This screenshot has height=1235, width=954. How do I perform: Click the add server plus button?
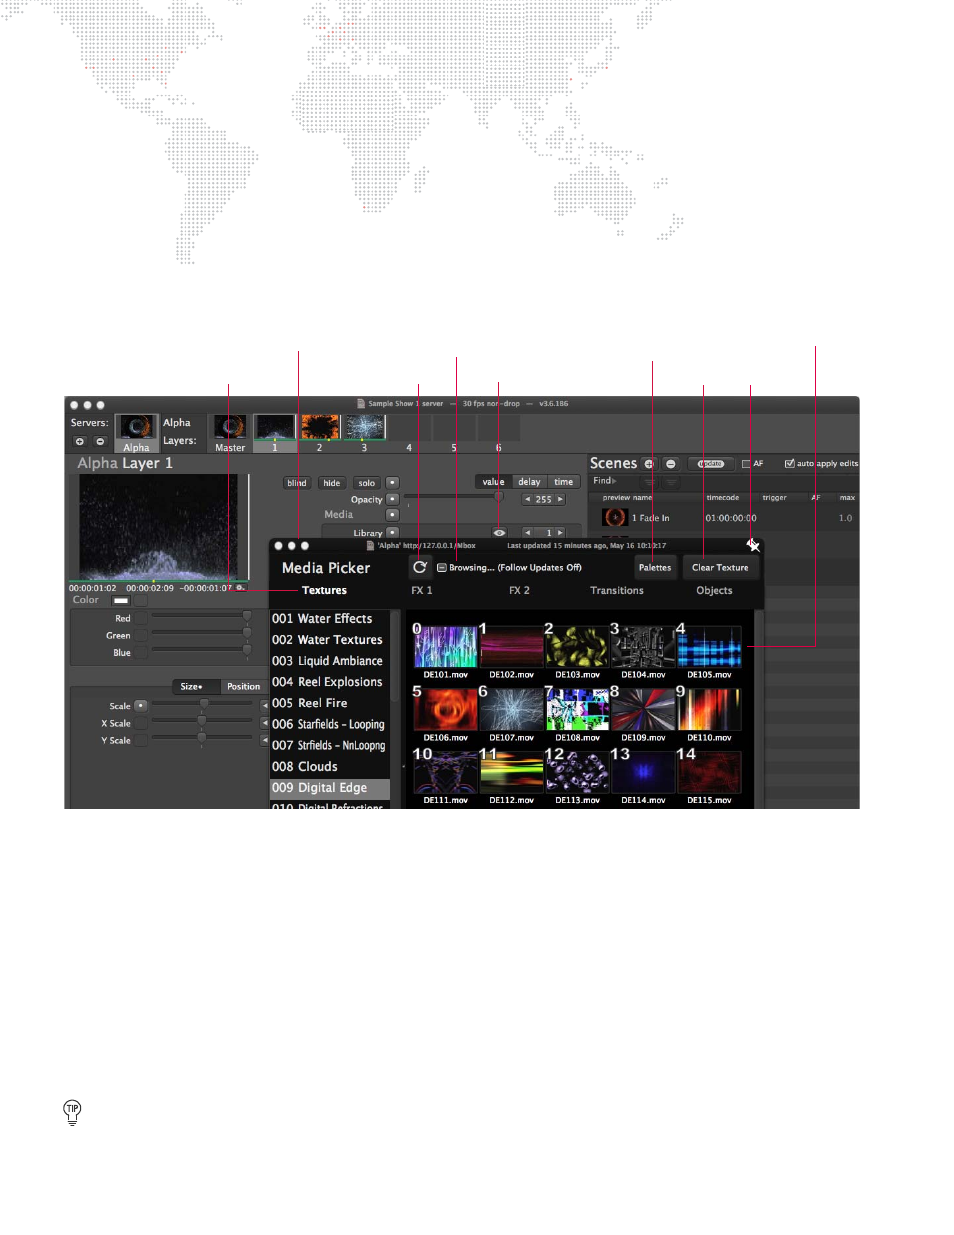[80, 441]
